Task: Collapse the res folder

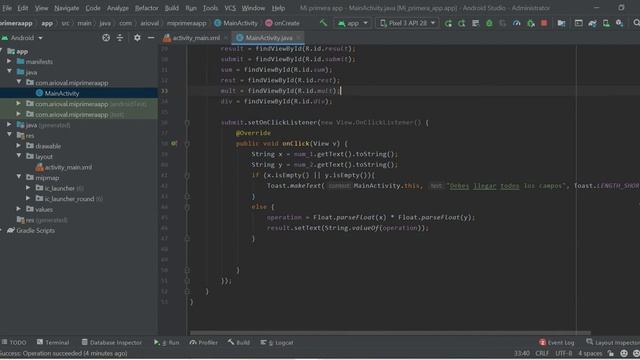Action: (x=10, y=135)
